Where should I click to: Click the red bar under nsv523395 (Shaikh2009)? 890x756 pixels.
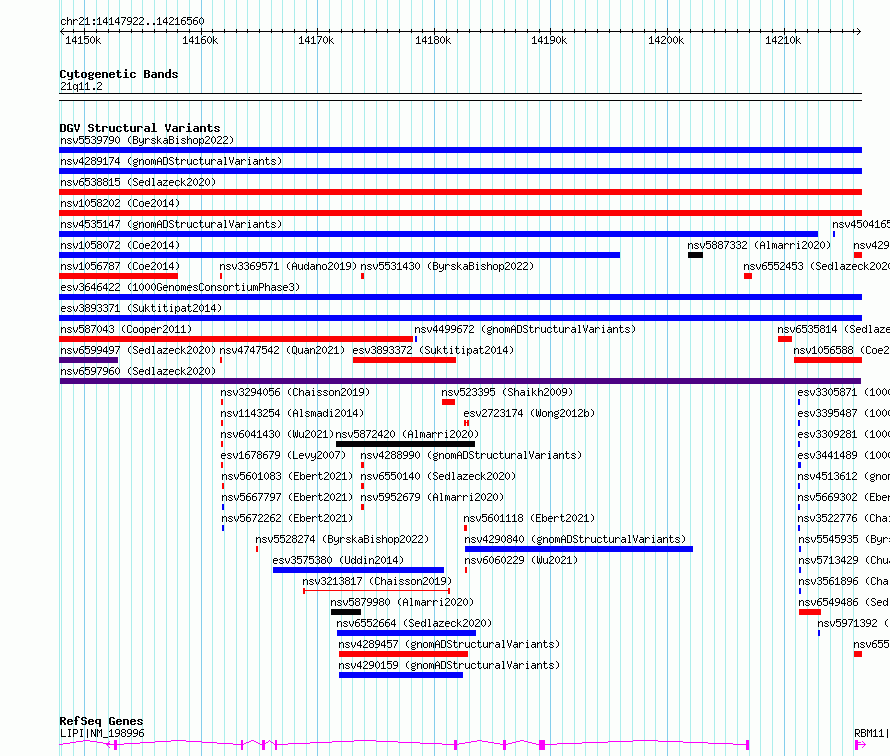click(448, 402)
